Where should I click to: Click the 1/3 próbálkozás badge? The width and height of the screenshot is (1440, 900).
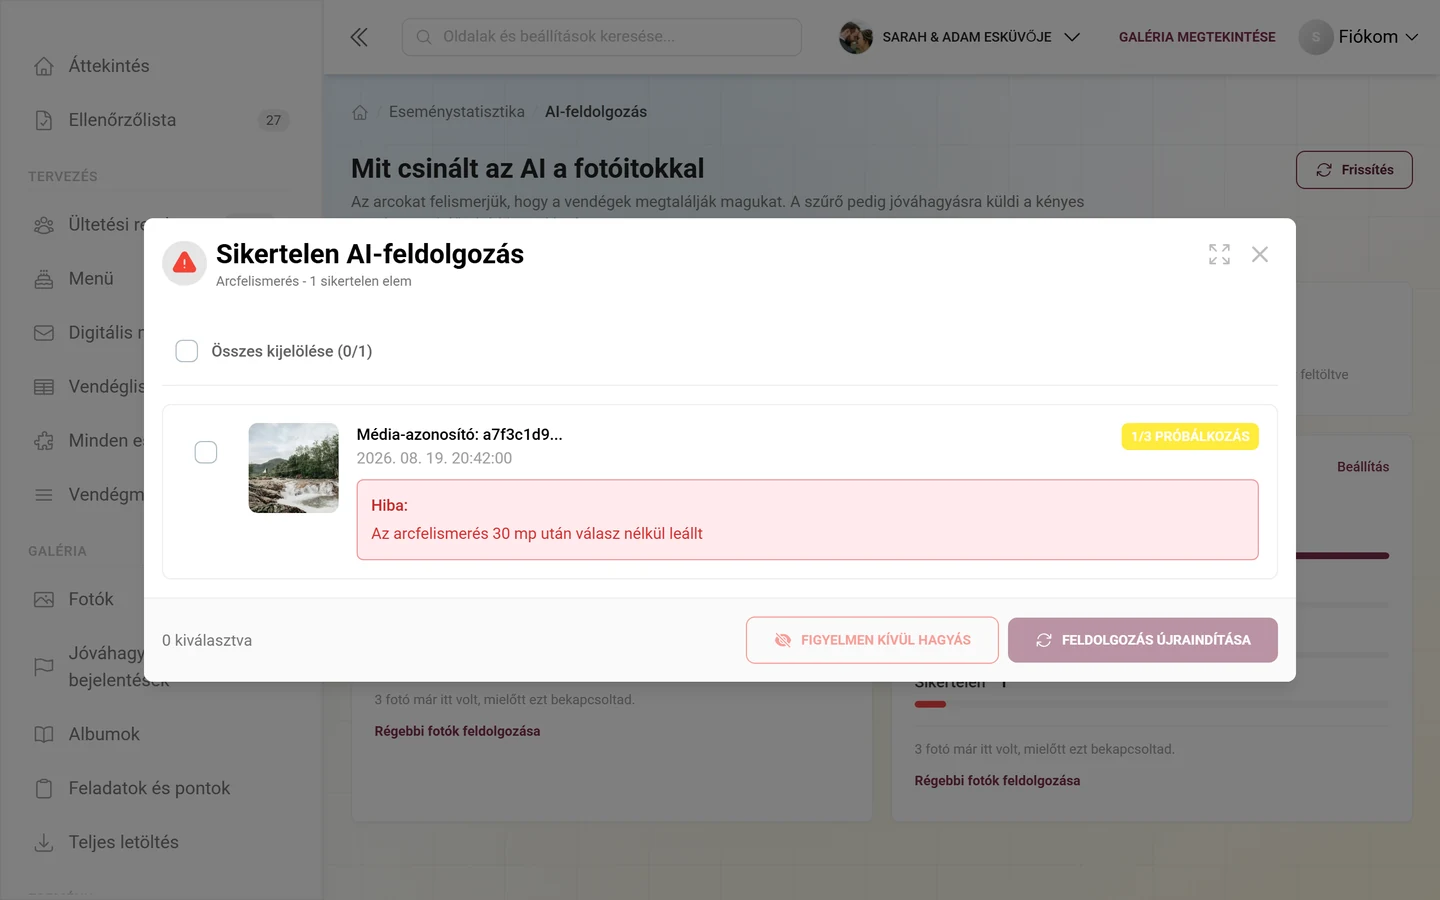[1190, 436]
